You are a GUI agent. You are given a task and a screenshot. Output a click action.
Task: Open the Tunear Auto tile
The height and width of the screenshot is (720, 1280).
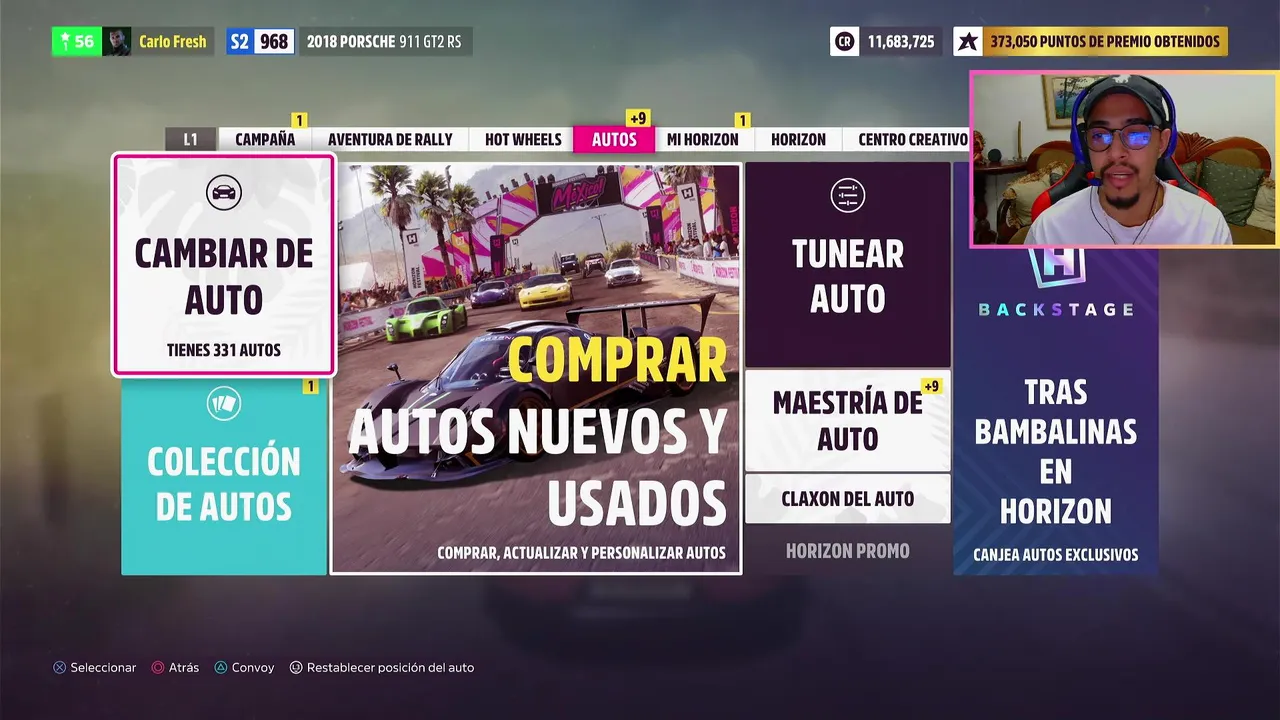pyautogui.click(x=848, y=265)
